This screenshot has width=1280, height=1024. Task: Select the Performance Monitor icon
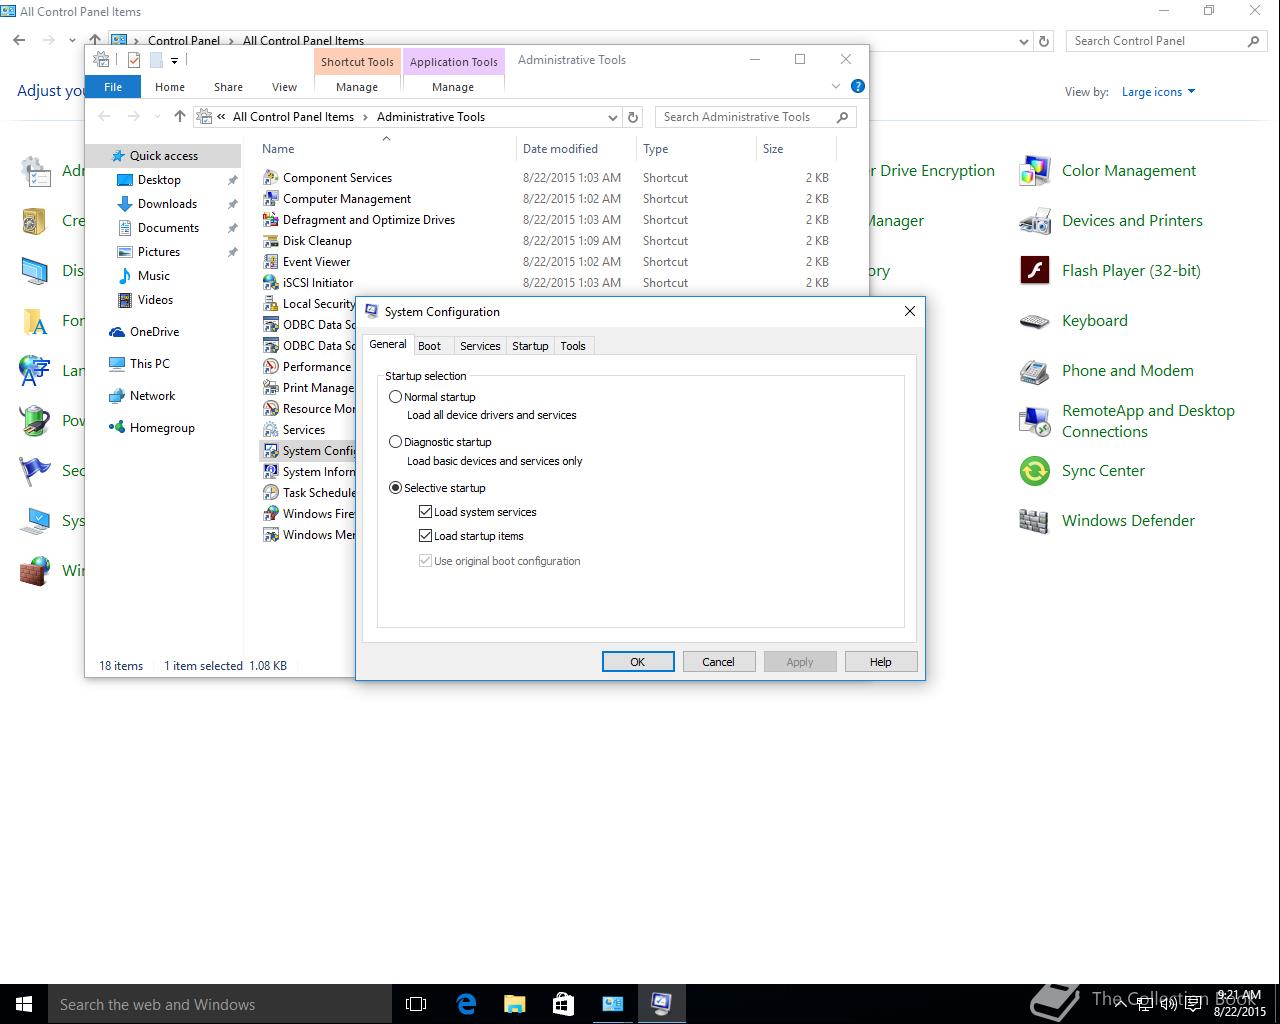pos(270,367)
